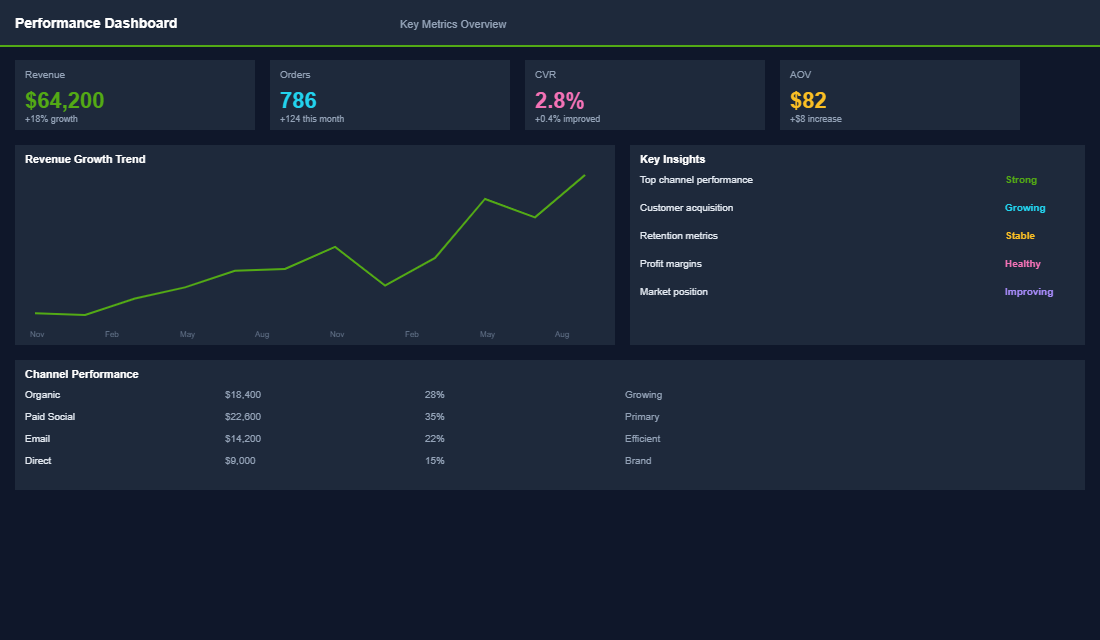Select the Organic channel row
Viewport: 1100px width, 640px height.
pyautogui.click(x=42, y=394)
